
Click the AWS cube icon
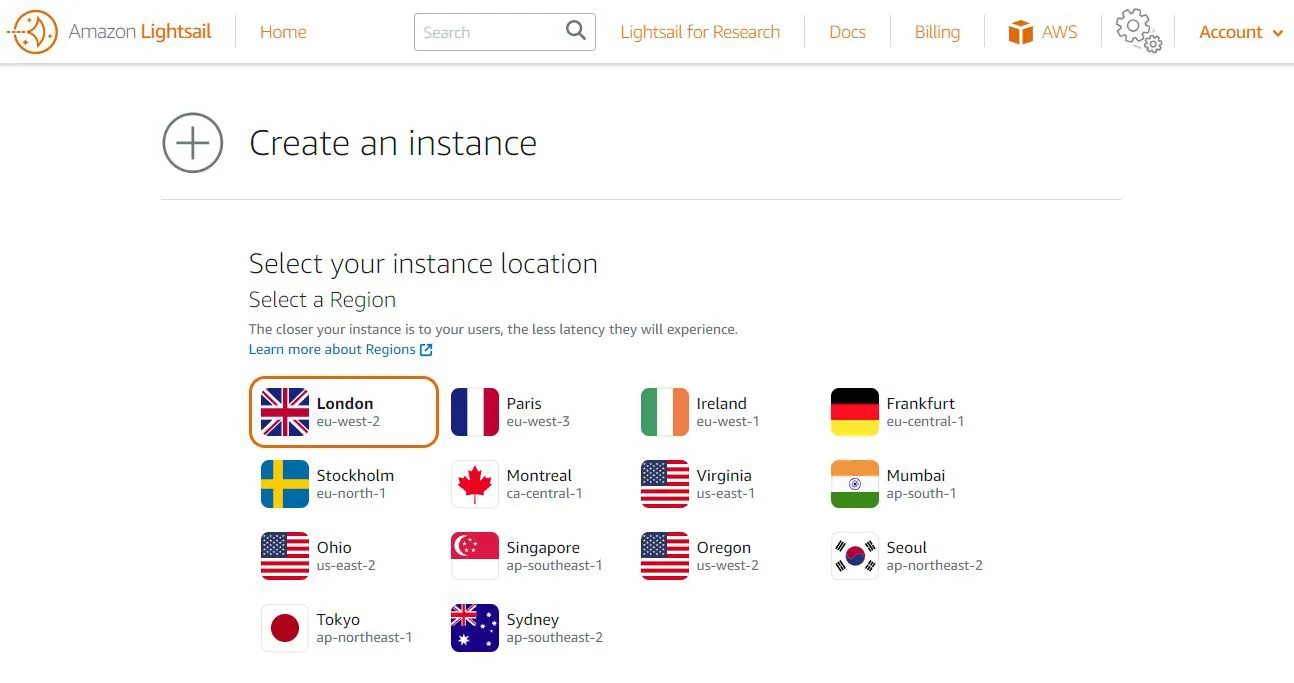point(1020,32)
